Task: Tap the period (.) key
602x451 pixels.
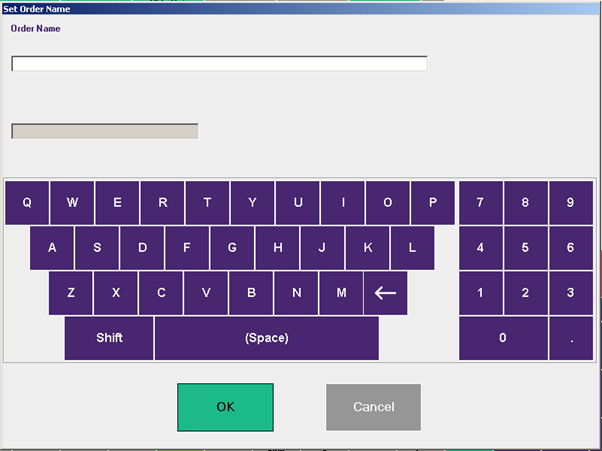Action: tap(571, 338)
